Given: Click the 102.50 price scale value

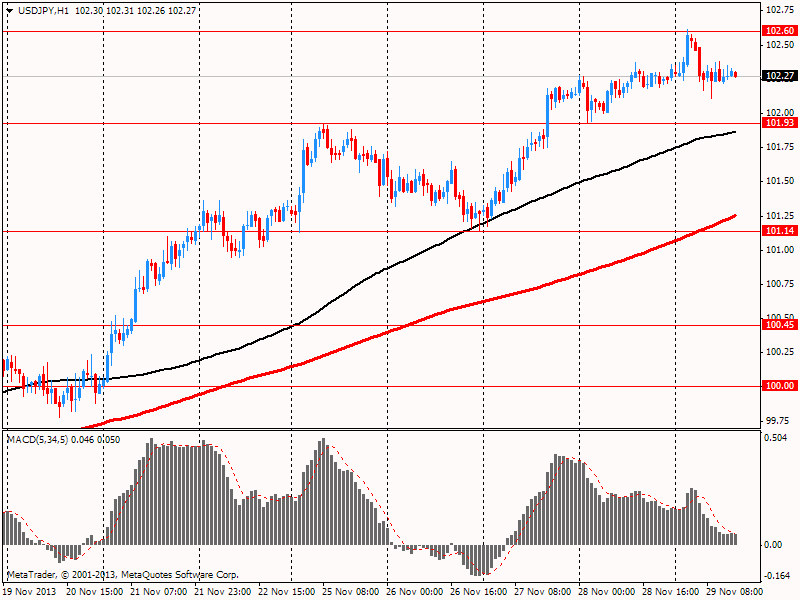Looking at the screenshot, I should pyautogui.click(x=780, y=44).
